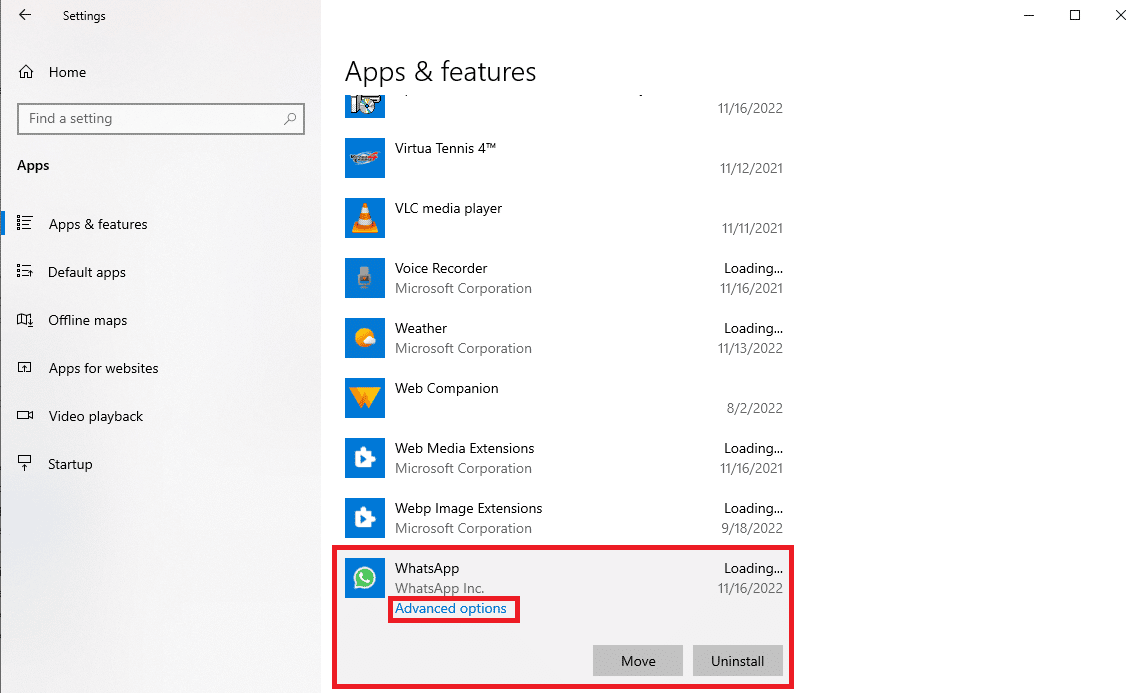This screenshot has height=693, width=1143.
Task: Select the Voice Recorder entry name
Action: [x=441, y=268]
